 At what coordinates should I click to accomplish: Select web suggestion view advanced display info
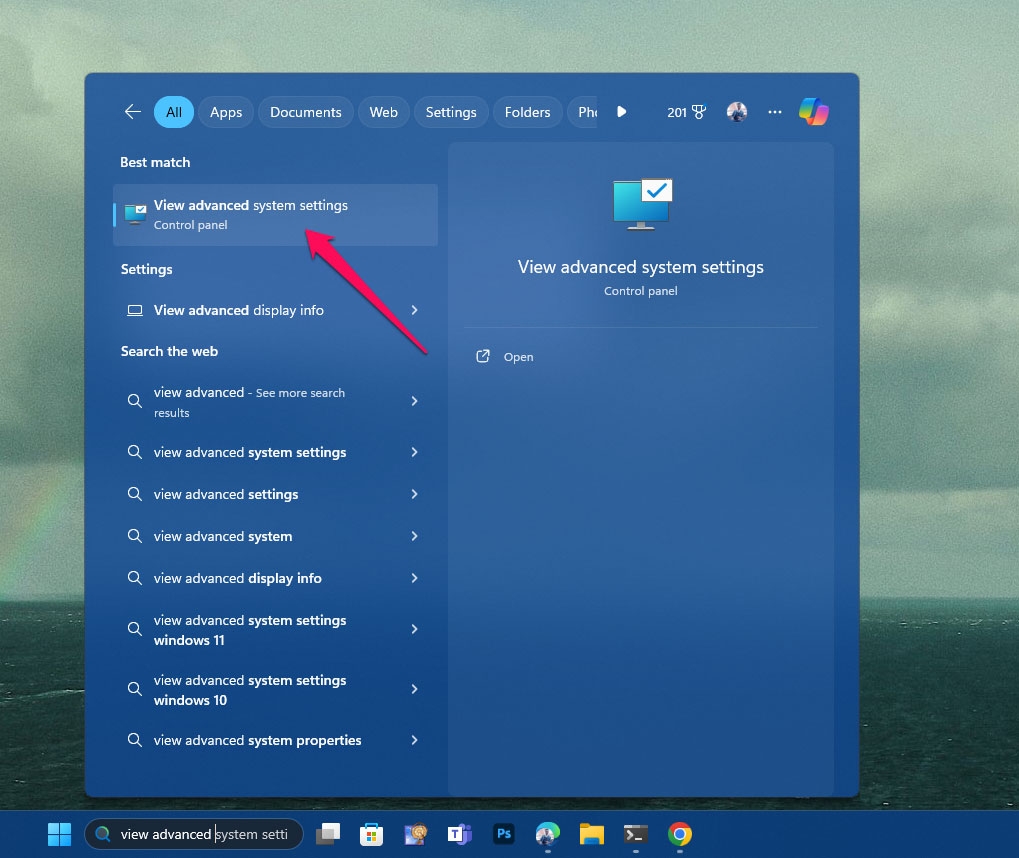(276, 578)
